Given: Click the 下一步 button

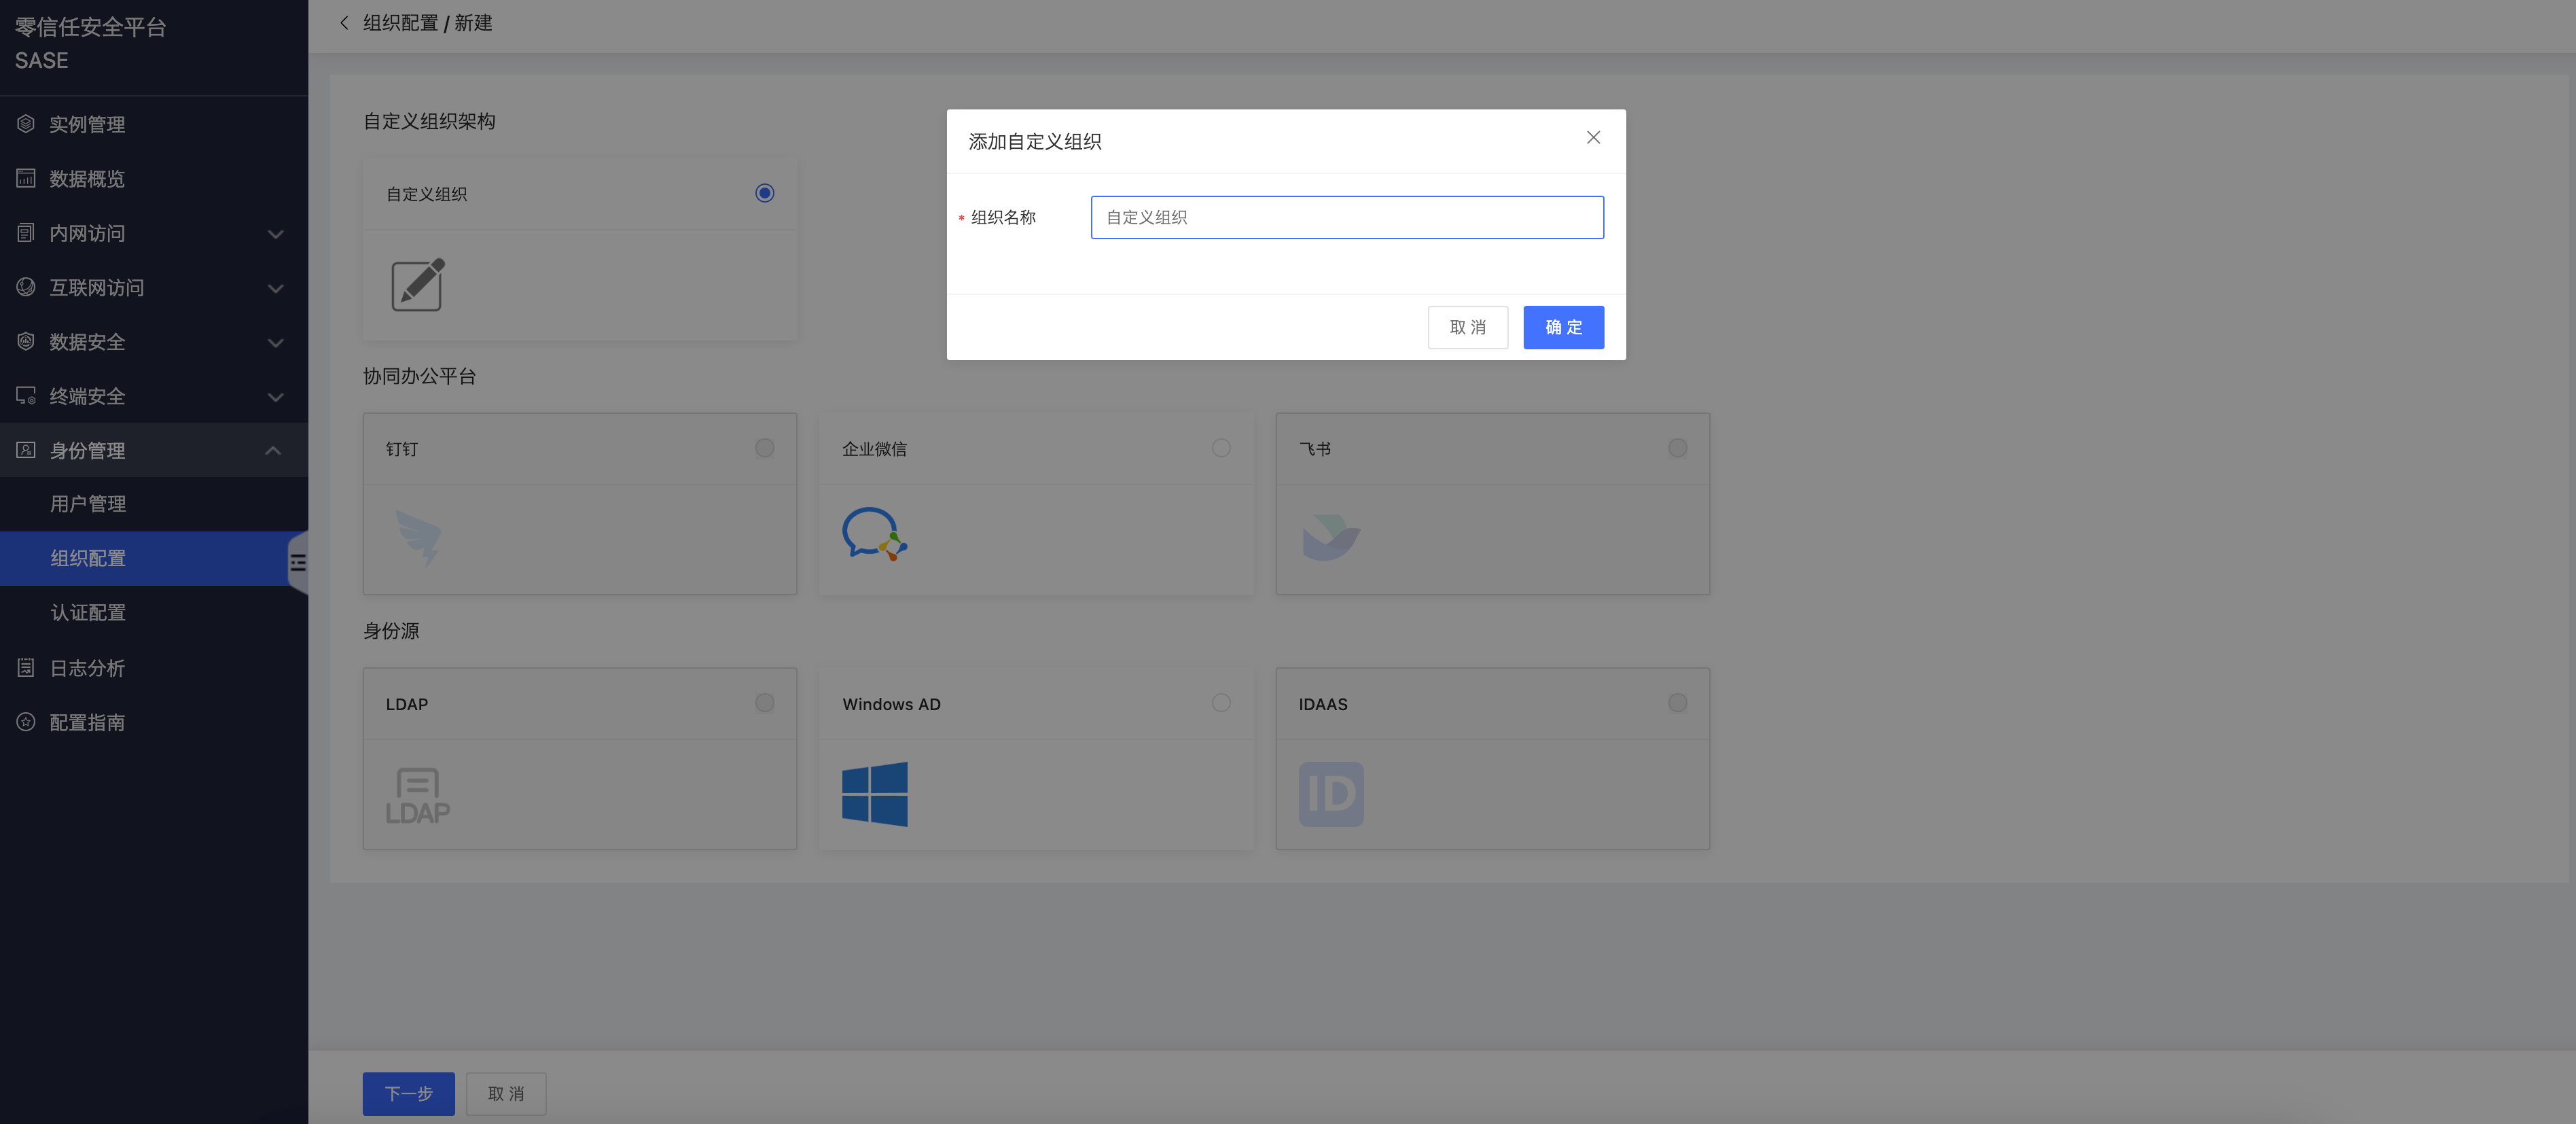Looking at the screenshot, I should [408, 1093].
